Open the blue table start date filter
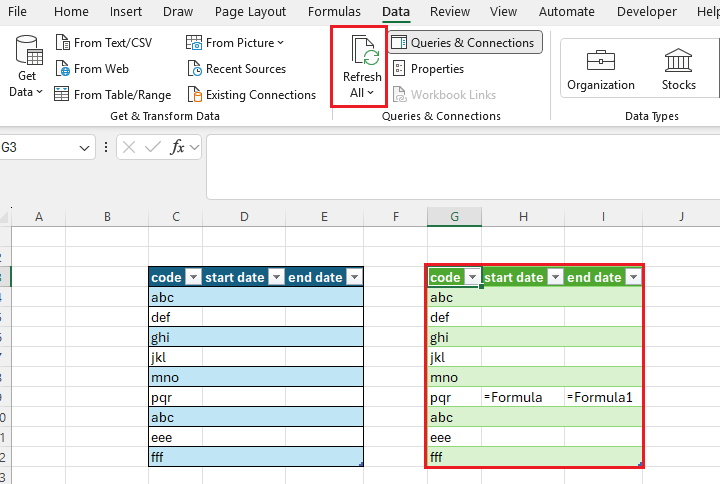720x484 pixels. pos(276,277)
